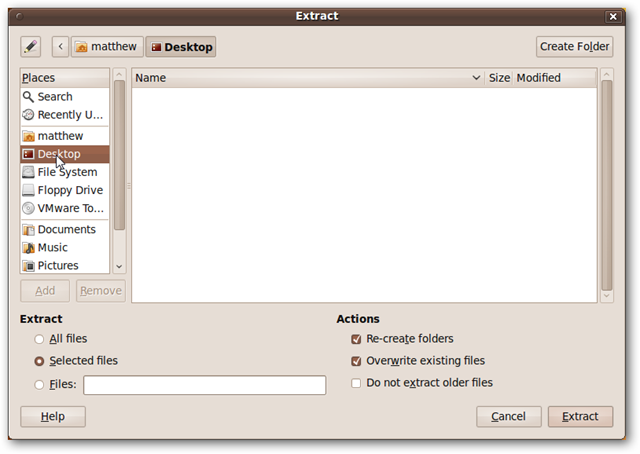Image resolution: width=640 pixels, height=454 pixels.
Task: Click the File System drive icon
Action: (28, 172)
